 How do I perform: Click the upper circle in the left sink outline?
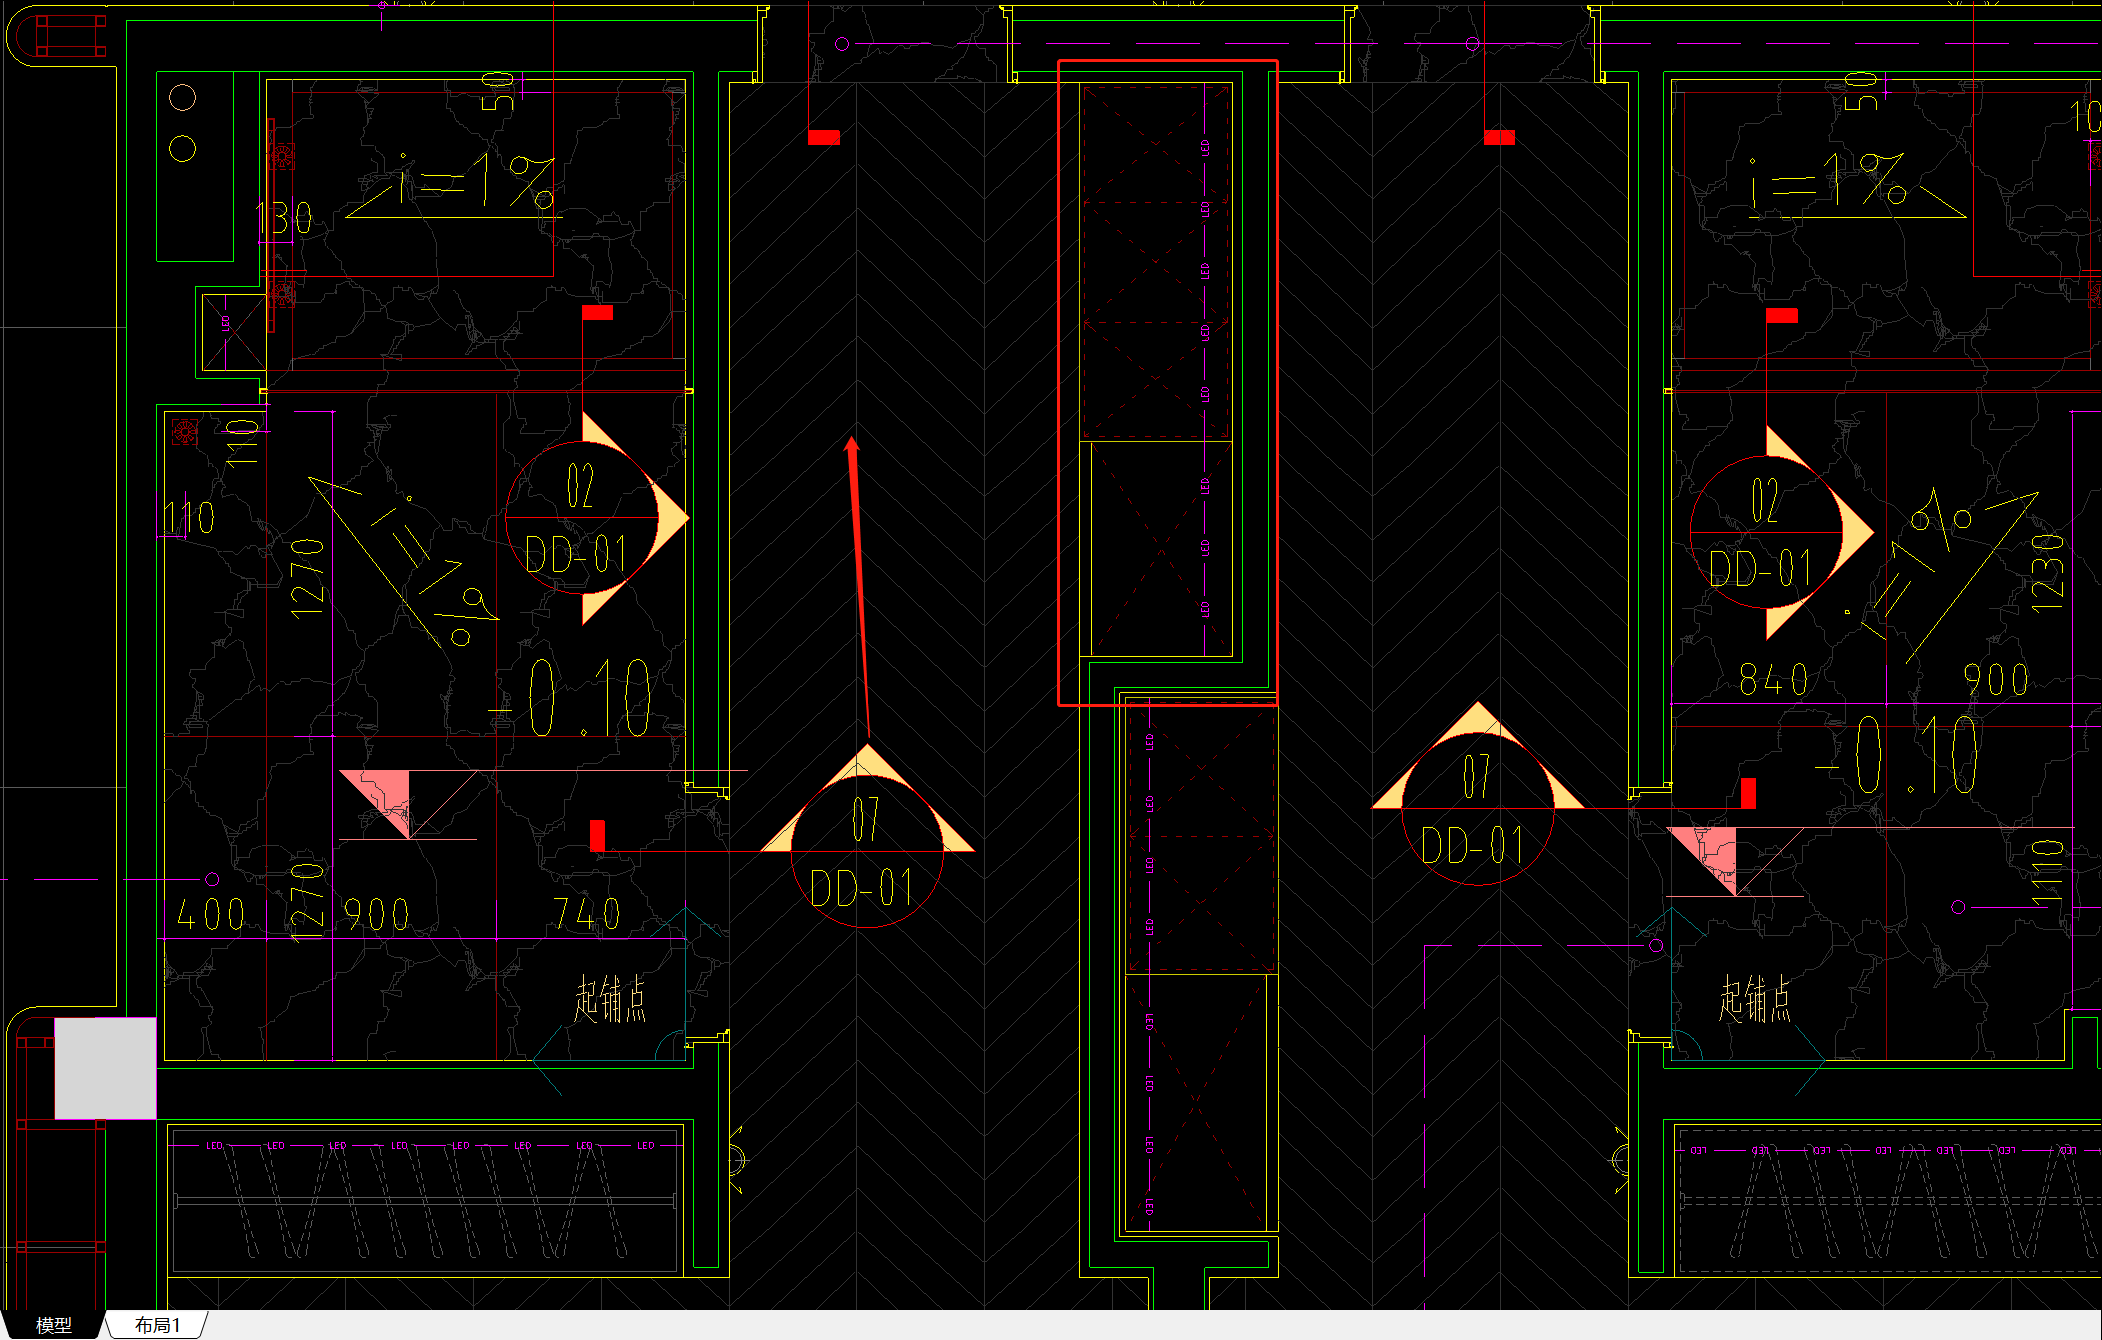click(182, 98)
